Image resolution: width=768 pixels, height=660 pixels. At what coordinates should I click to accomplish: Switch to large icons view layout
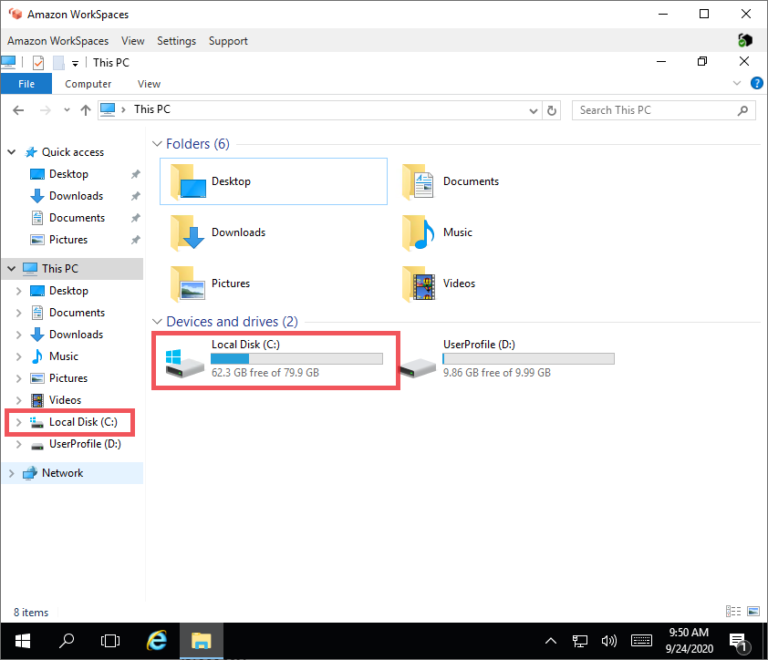pos(751,612)
